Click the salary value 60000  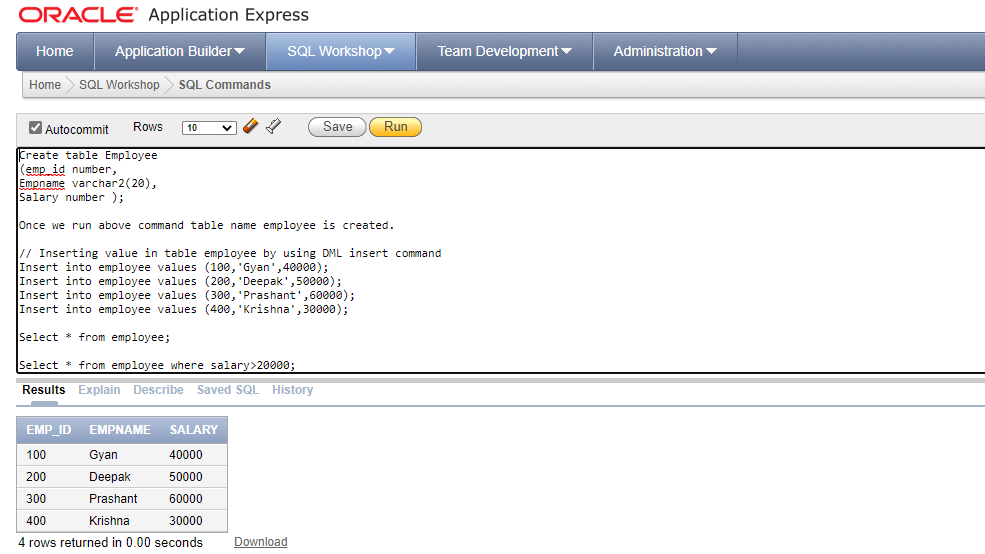click(186, 499)
